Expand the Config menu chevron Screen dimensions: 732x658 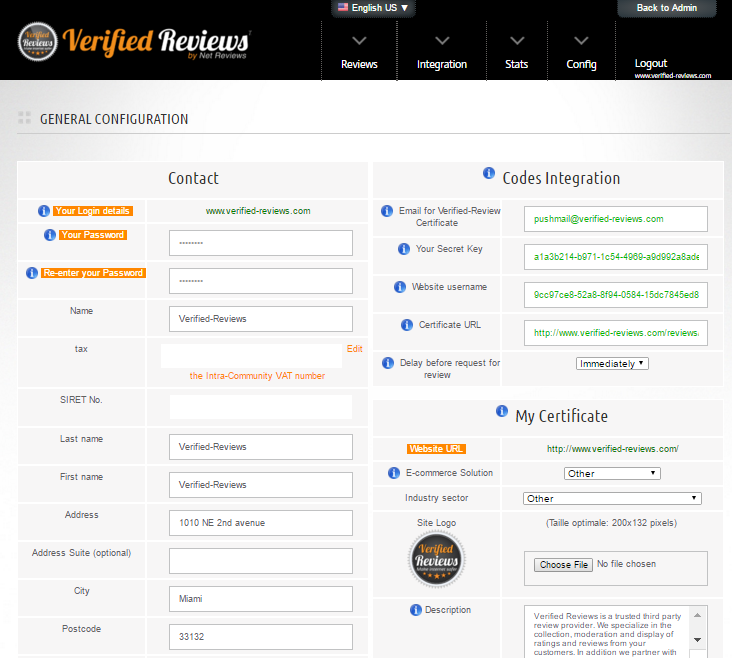coord(581,41)
